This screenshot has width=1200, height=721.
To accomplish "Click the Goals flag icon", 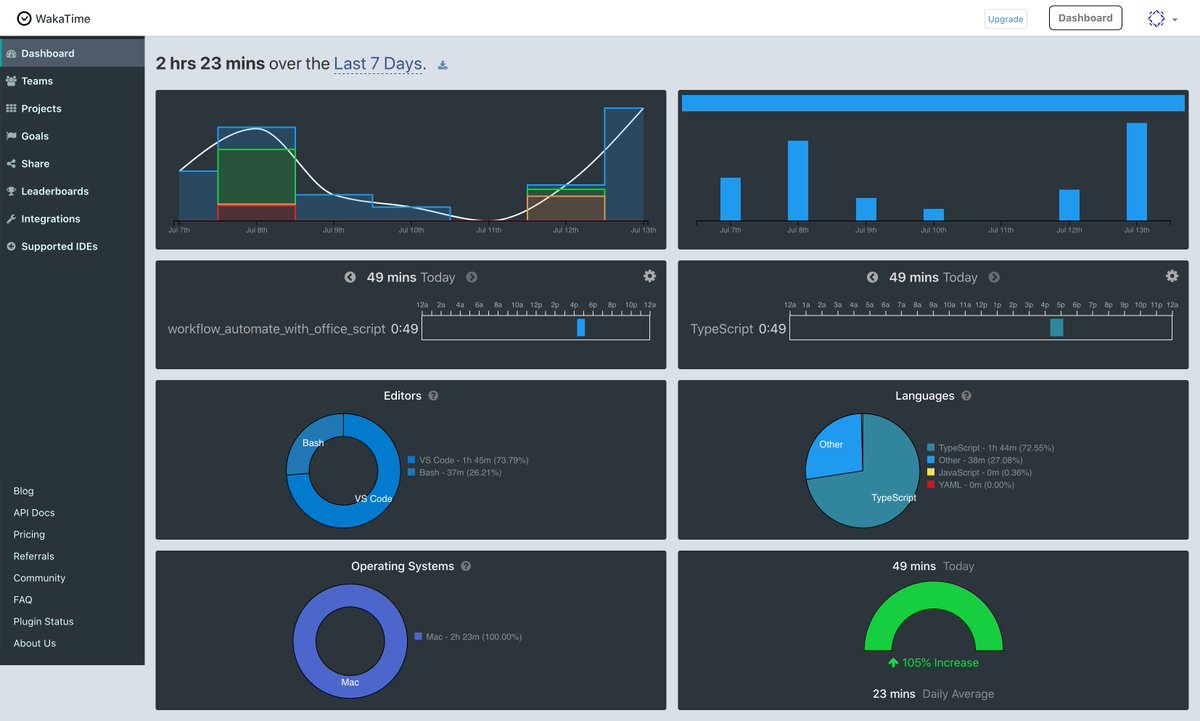I will click(11, 136).
